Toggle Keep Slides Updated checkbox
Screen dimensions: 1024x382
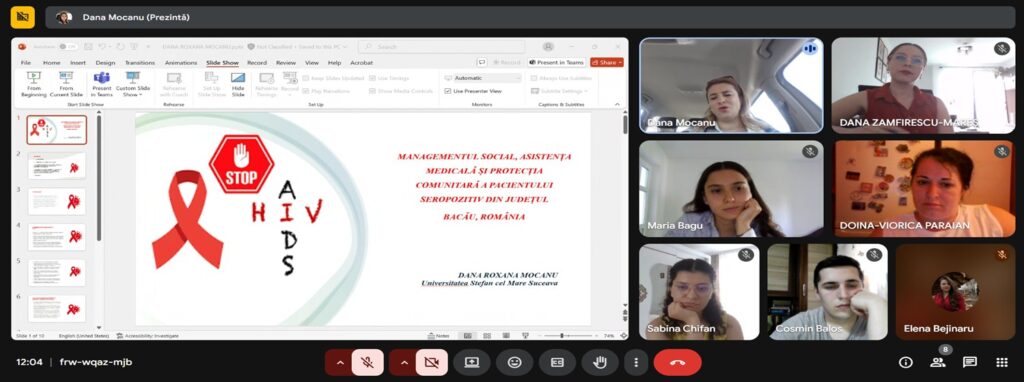[x=305, y=78]
